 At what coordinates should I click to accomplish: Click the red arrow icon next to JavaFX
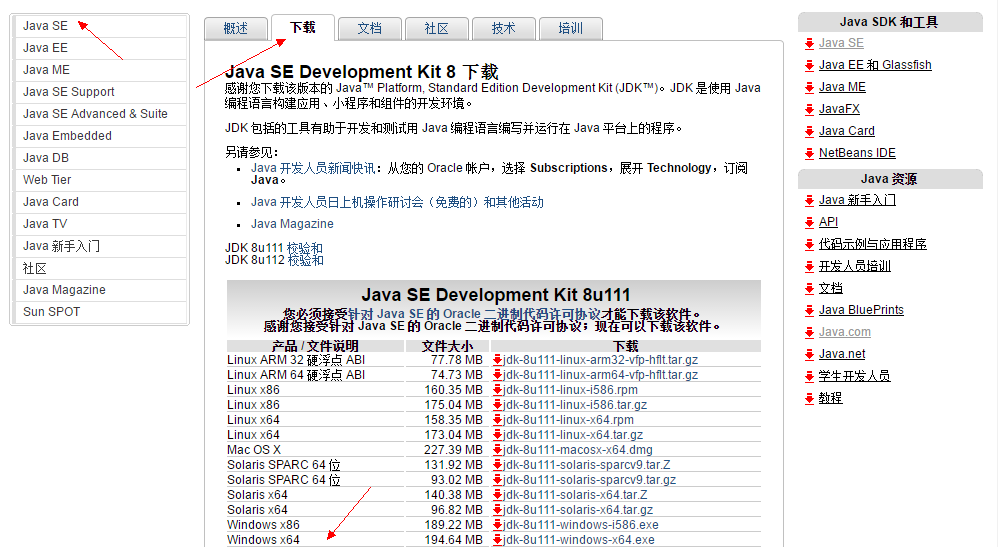tap(809, 110)
